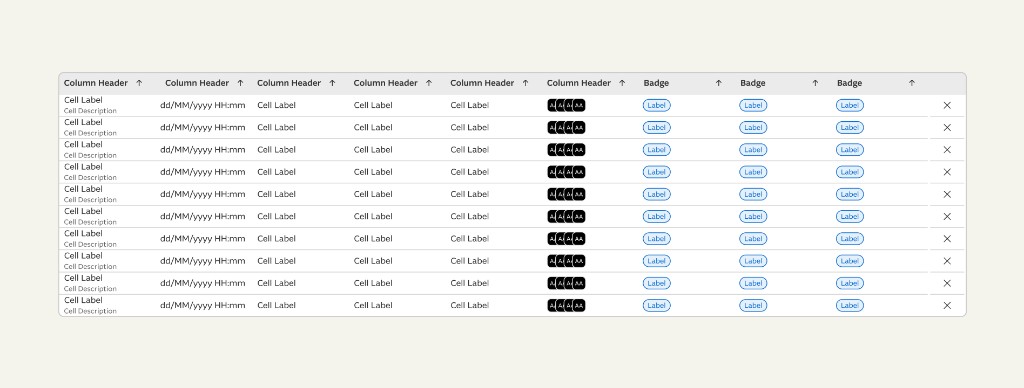Open the avatar group in the seventh row
Viewport: 1024px width, 388px height.
[x=566, y=238]
